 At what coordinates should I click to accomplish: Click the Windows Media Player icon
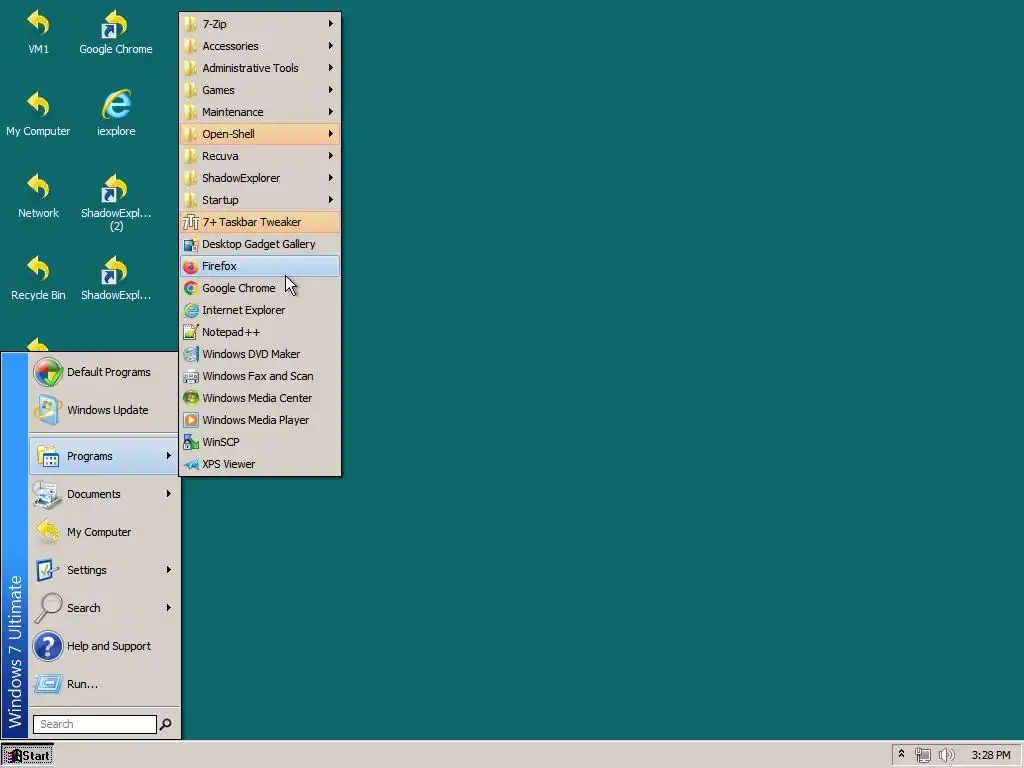(x=190, y=420)
